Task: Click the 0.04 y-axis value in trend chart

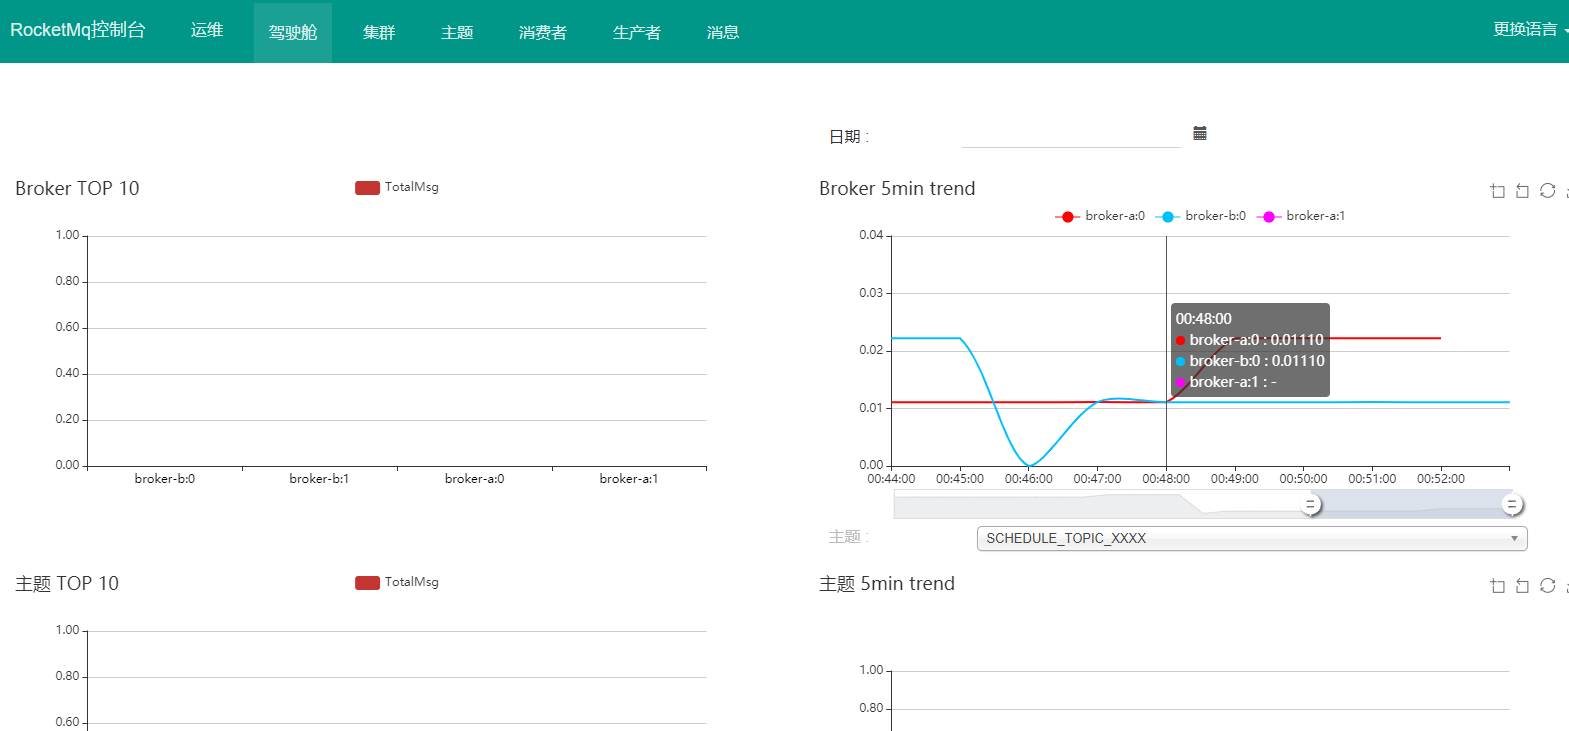Action: pos(871,235)
